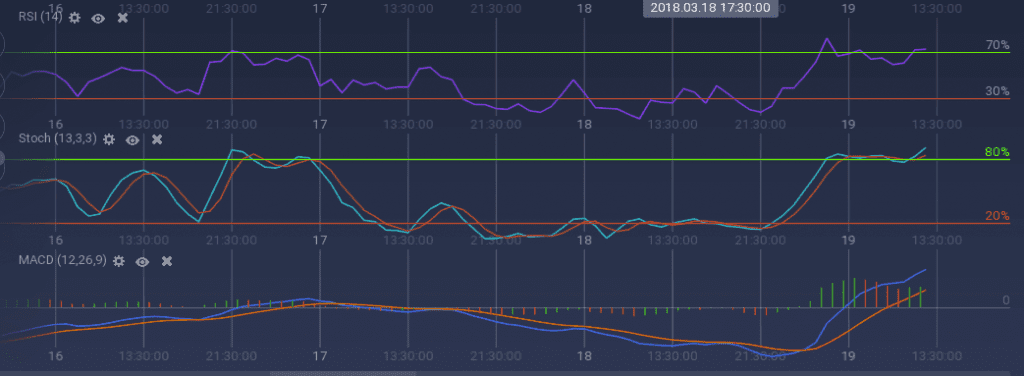Select the Stoch (13,3,3) indicator label
Image resolution: width=1024 pixels, height=376 pixels.
point(58,139)
